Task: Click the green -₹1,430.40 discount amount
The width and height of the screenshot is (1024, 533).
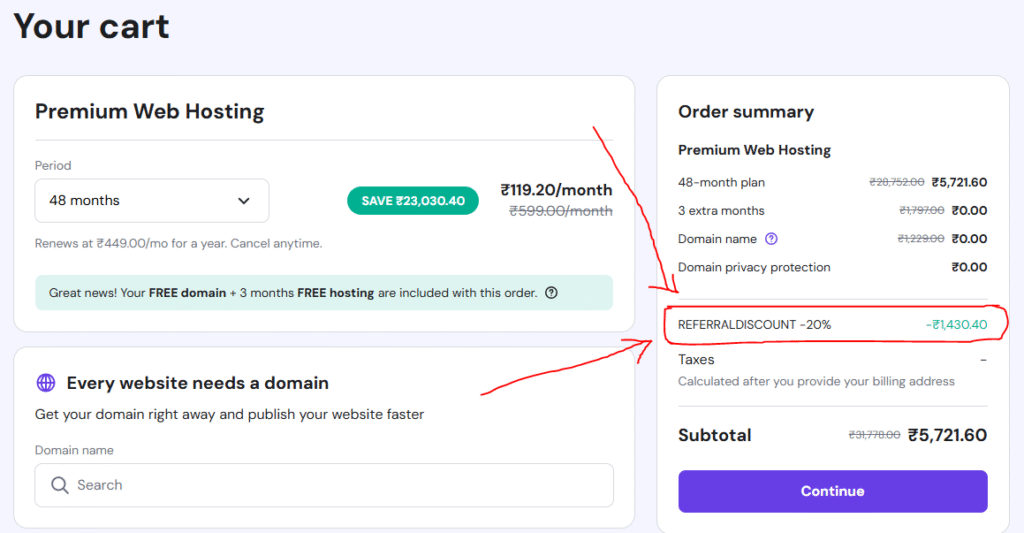Action: [956, 325]
